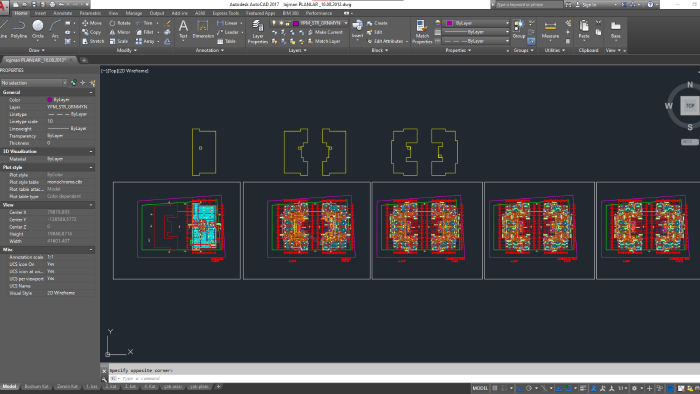This screenshot has width=700, height=394.
Task: Open the Parametric ribbon tab
Action: 90,13
